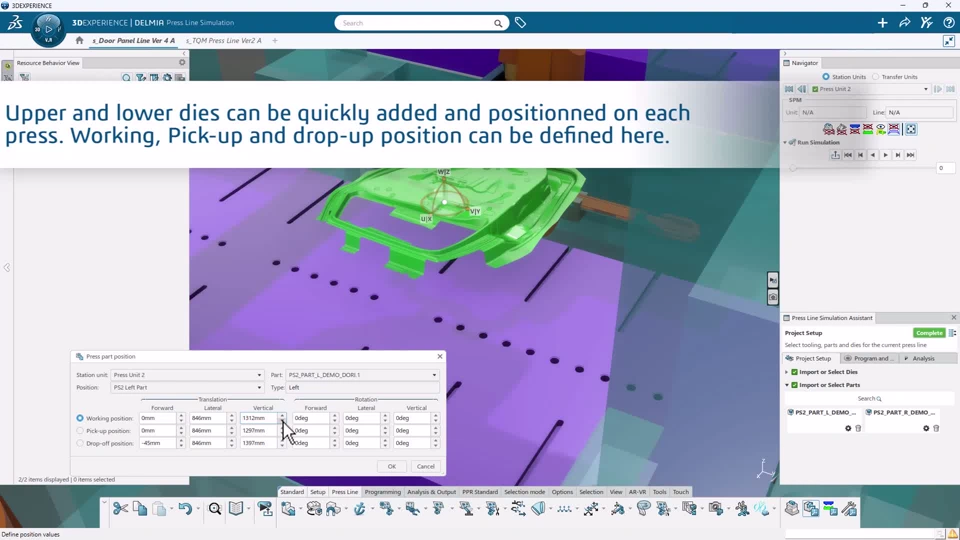Click the top Search input field
Image resolution: width=960 pixels, height=540 pixels.
pos(422,23)
